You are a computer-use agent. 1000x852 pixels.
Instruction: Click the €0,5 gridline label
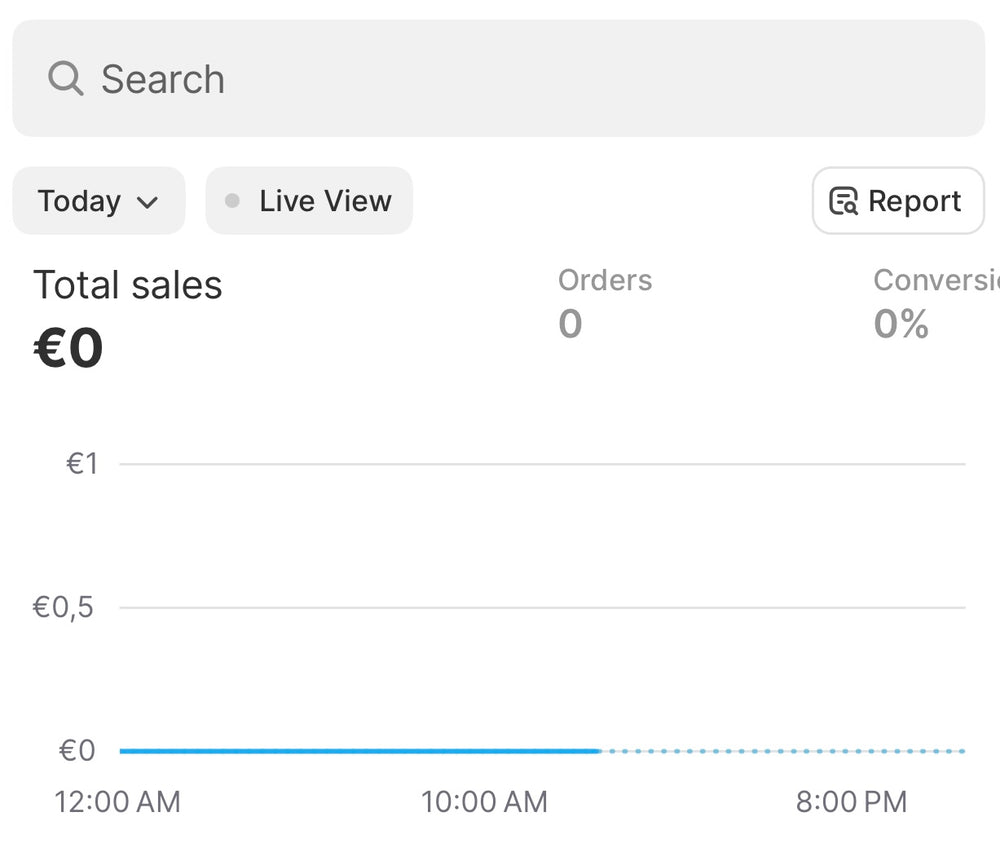(x=63, y=607)
